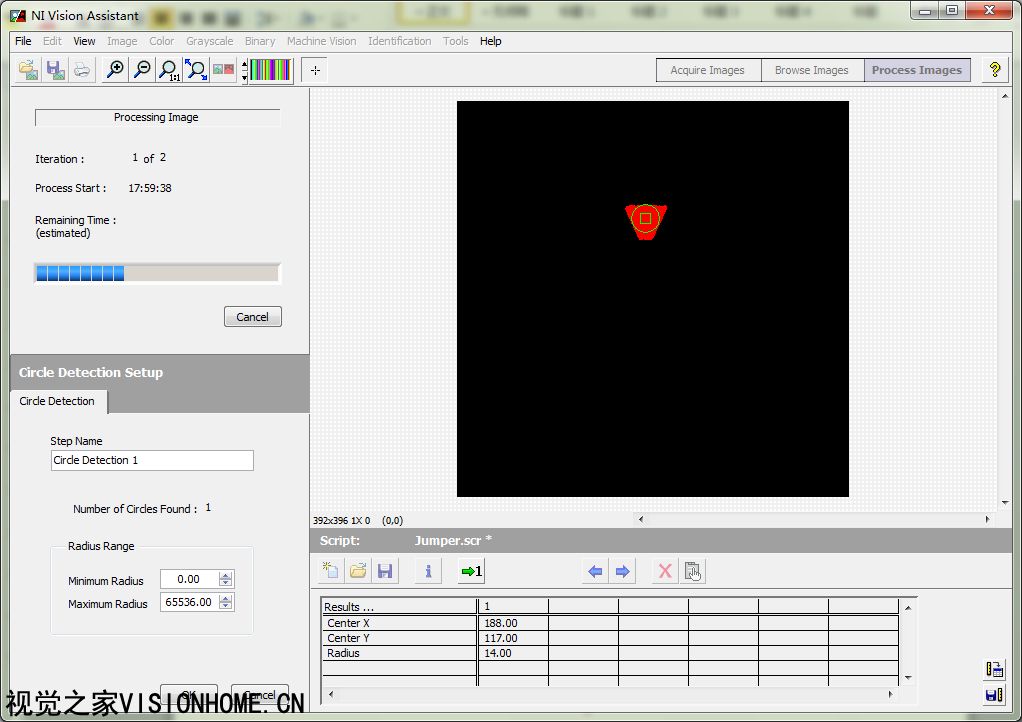This screenshot has height=722, width=1022.
Task: Click the Zoom 1:1 icon
Action: click(x=170, y=70)
